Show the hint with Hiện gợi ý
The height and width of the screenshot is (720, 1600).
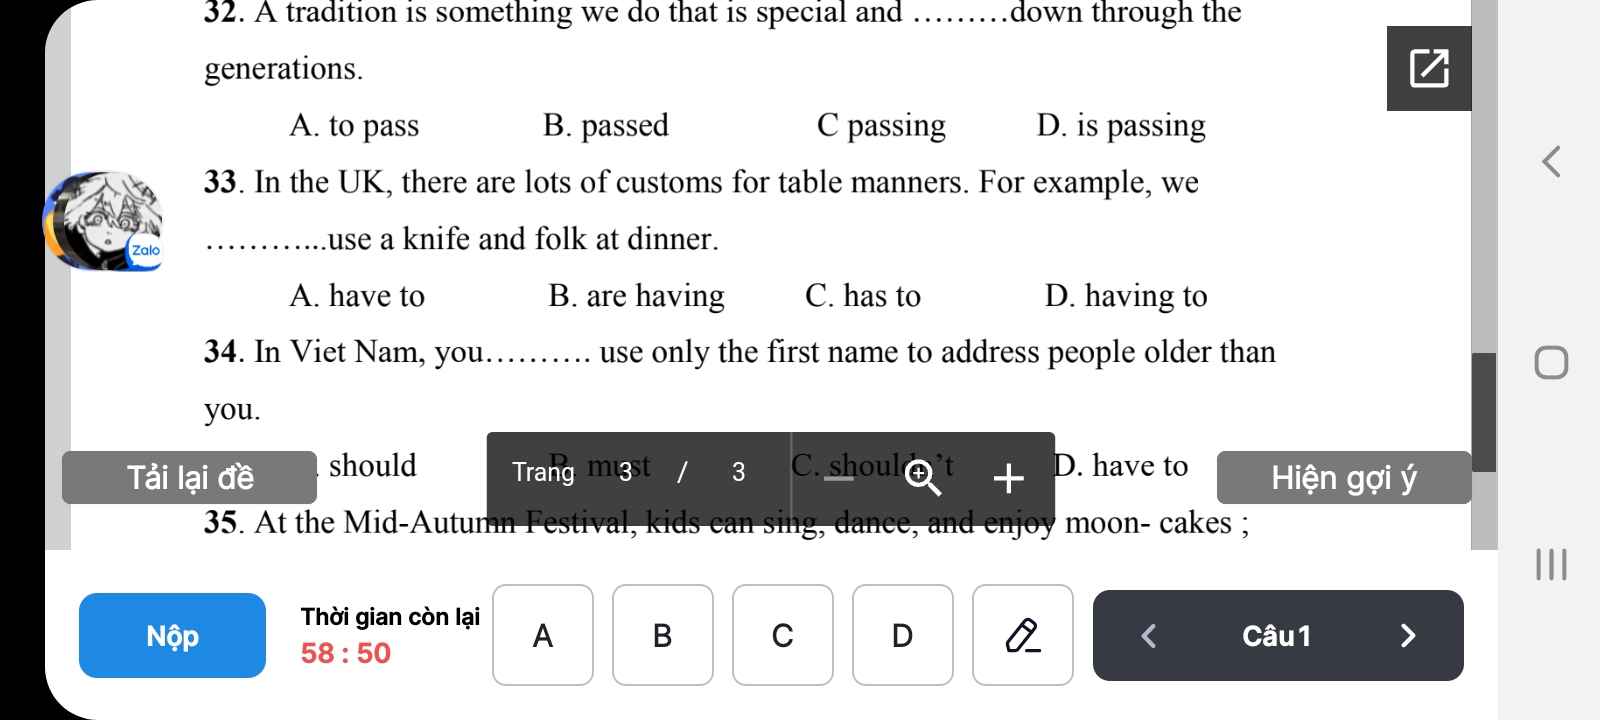coord(1344,478)
